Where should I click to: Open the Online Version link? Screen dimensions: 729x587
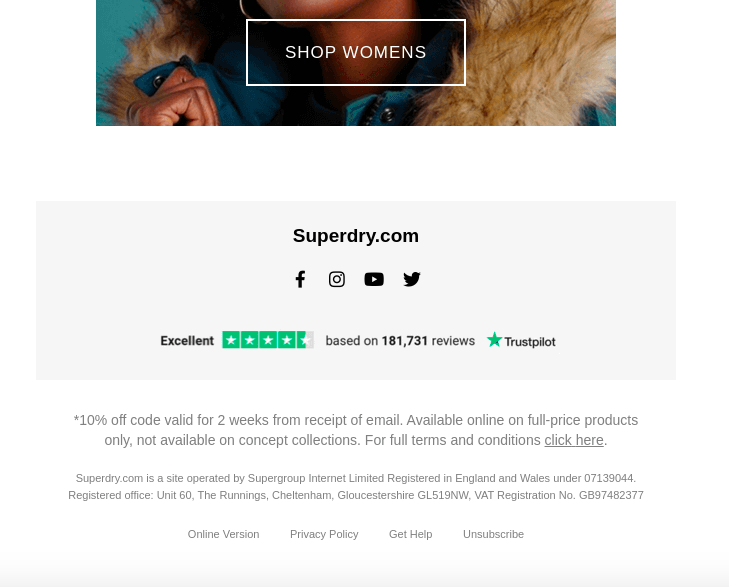pyautogui.click(x=223, y=534)
